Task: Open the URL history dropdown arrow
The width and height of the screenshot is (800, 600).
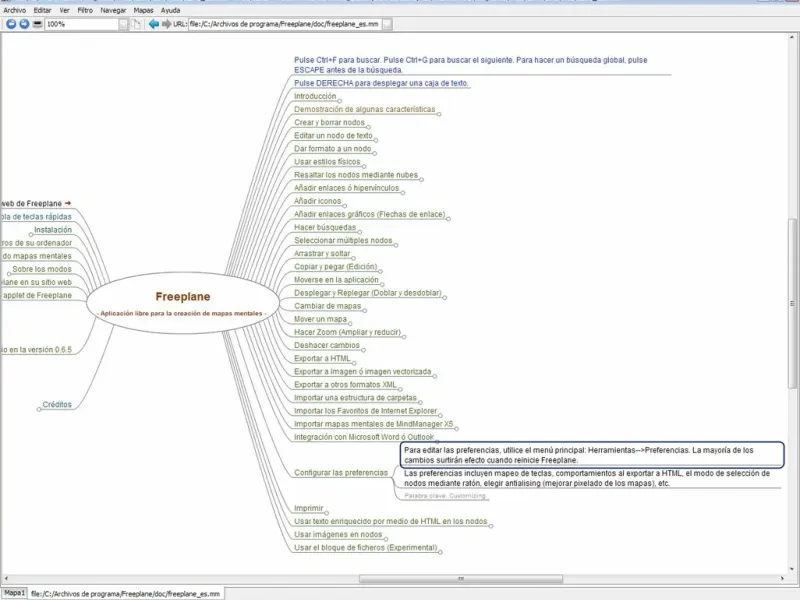Action: pos(387,24)
